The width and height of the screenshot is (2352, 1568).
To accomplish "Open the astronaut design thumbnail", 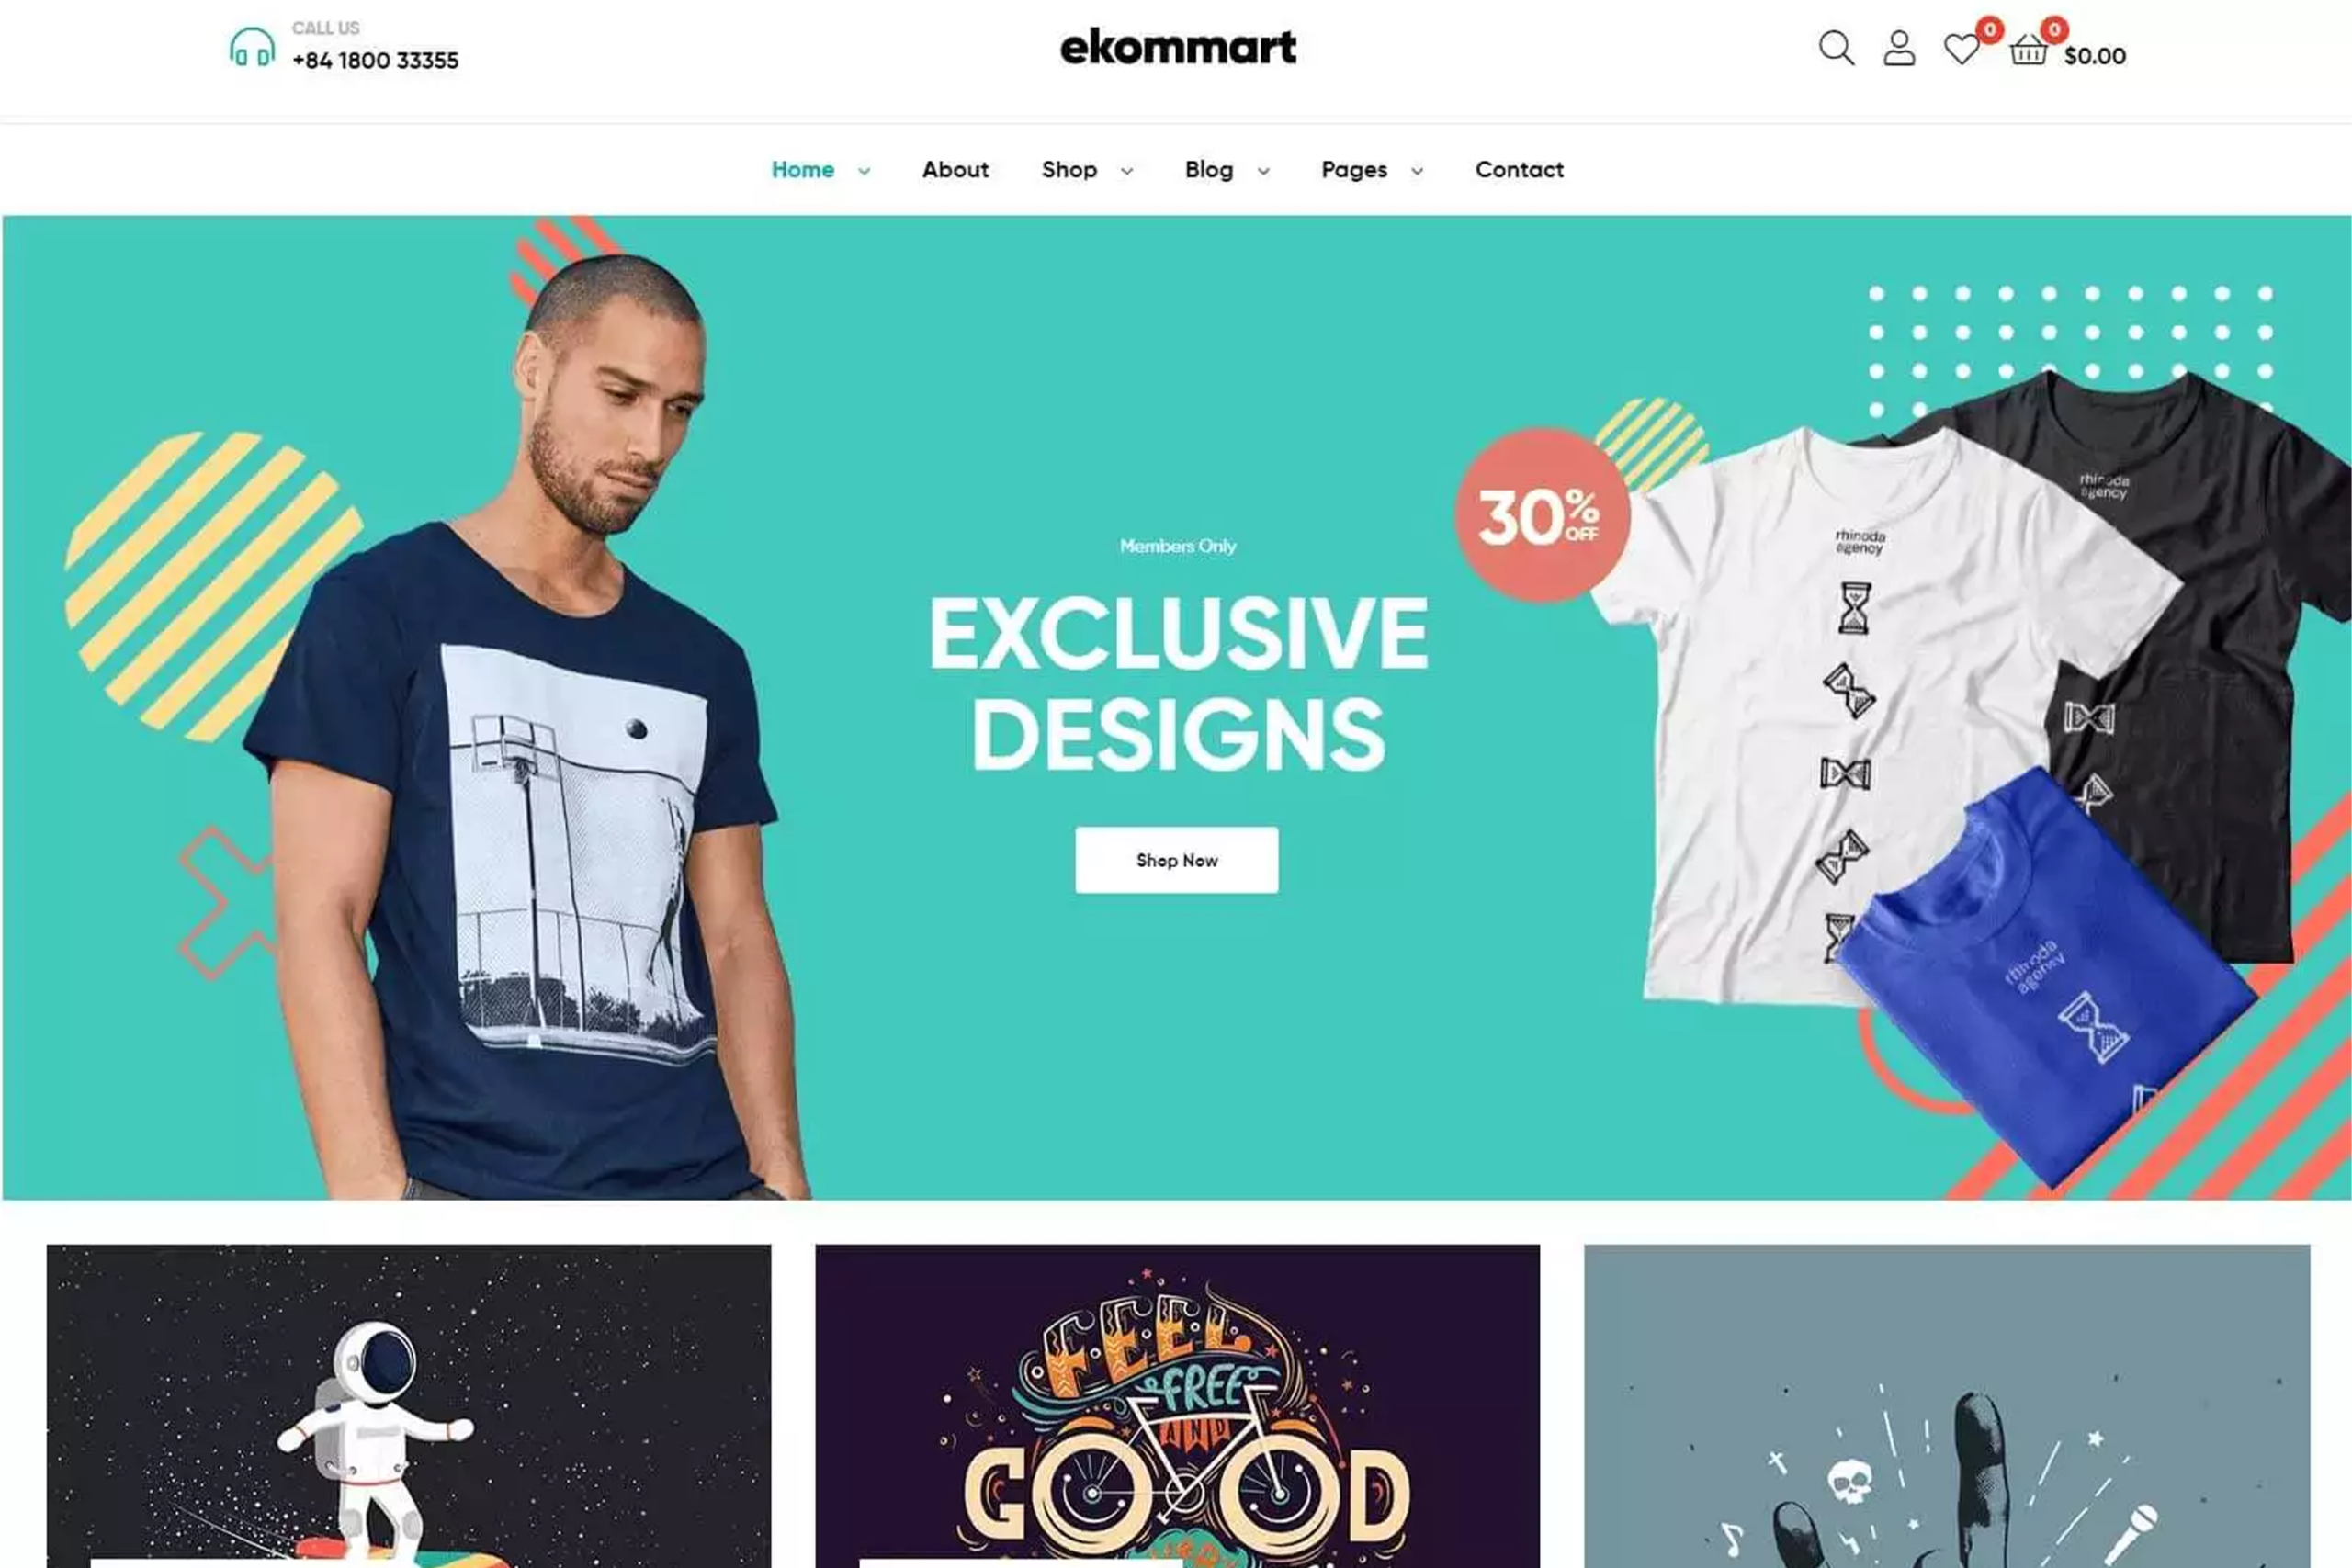I will click(409, 1405).
